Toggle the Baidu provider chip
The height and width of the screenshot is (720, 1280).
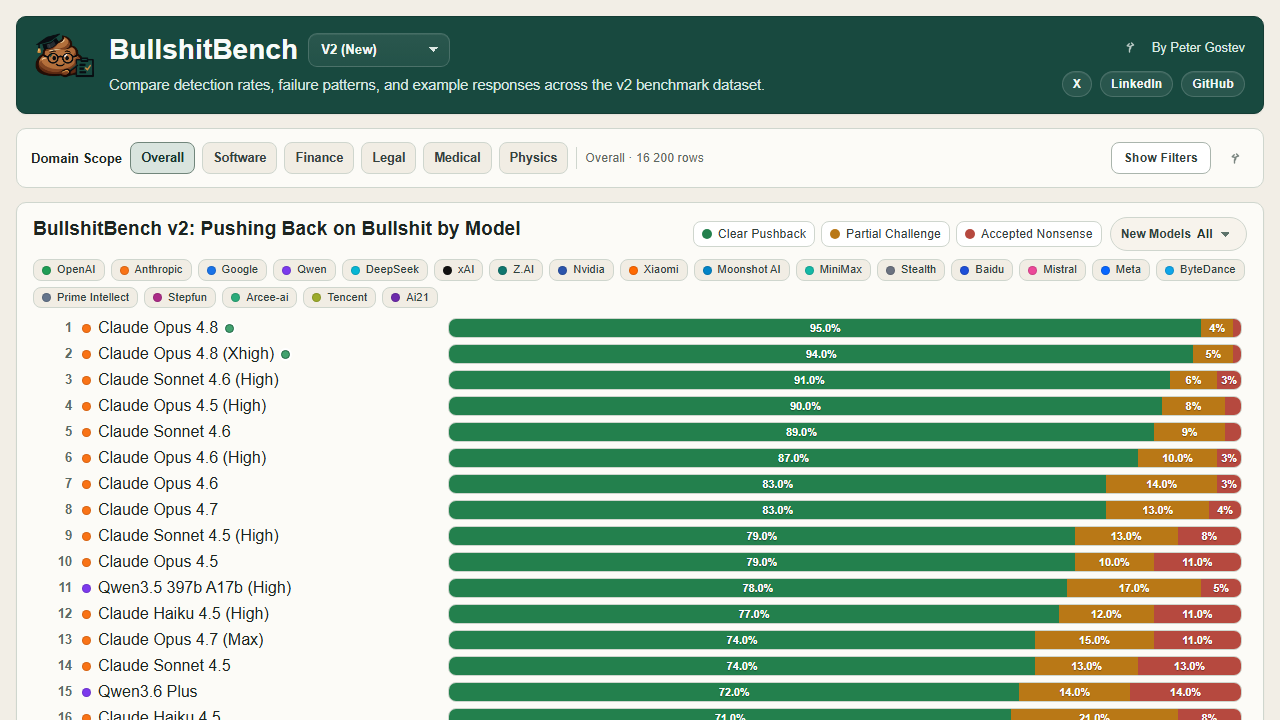(982, 270)
